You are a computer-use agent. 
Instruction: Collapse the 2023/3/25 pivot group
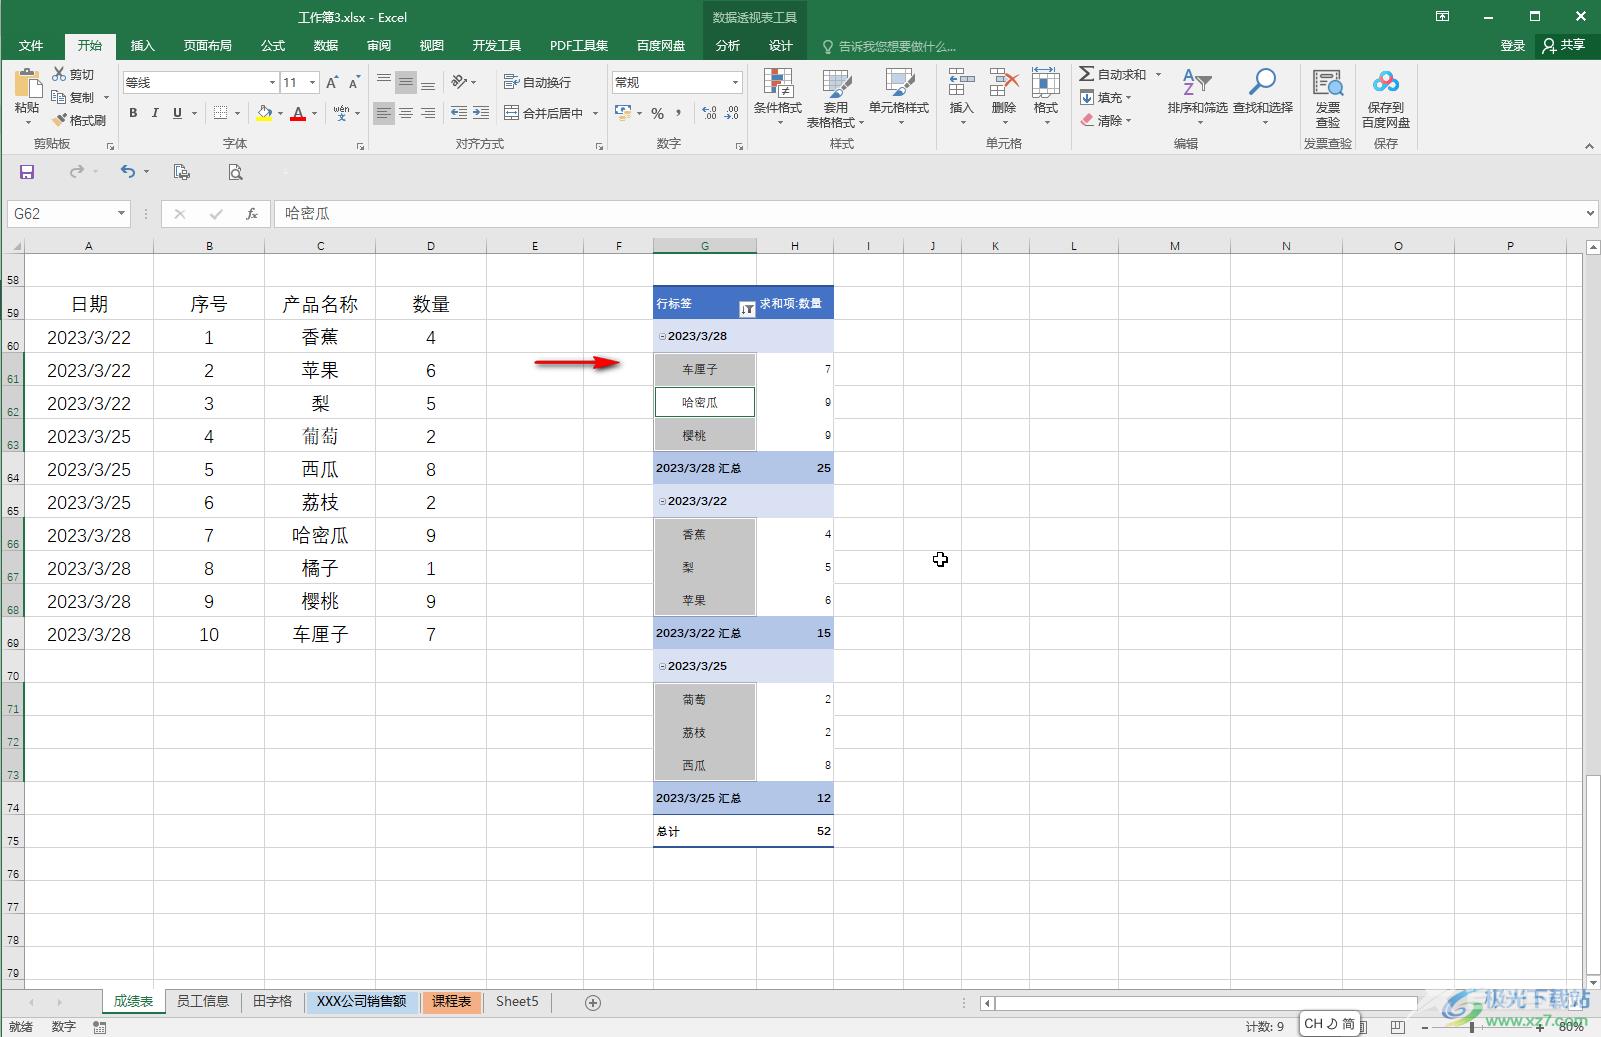662,666
